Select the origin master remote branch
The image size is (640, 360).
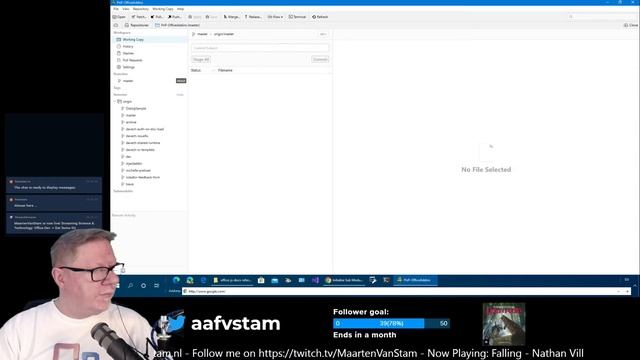coord(131,116)
